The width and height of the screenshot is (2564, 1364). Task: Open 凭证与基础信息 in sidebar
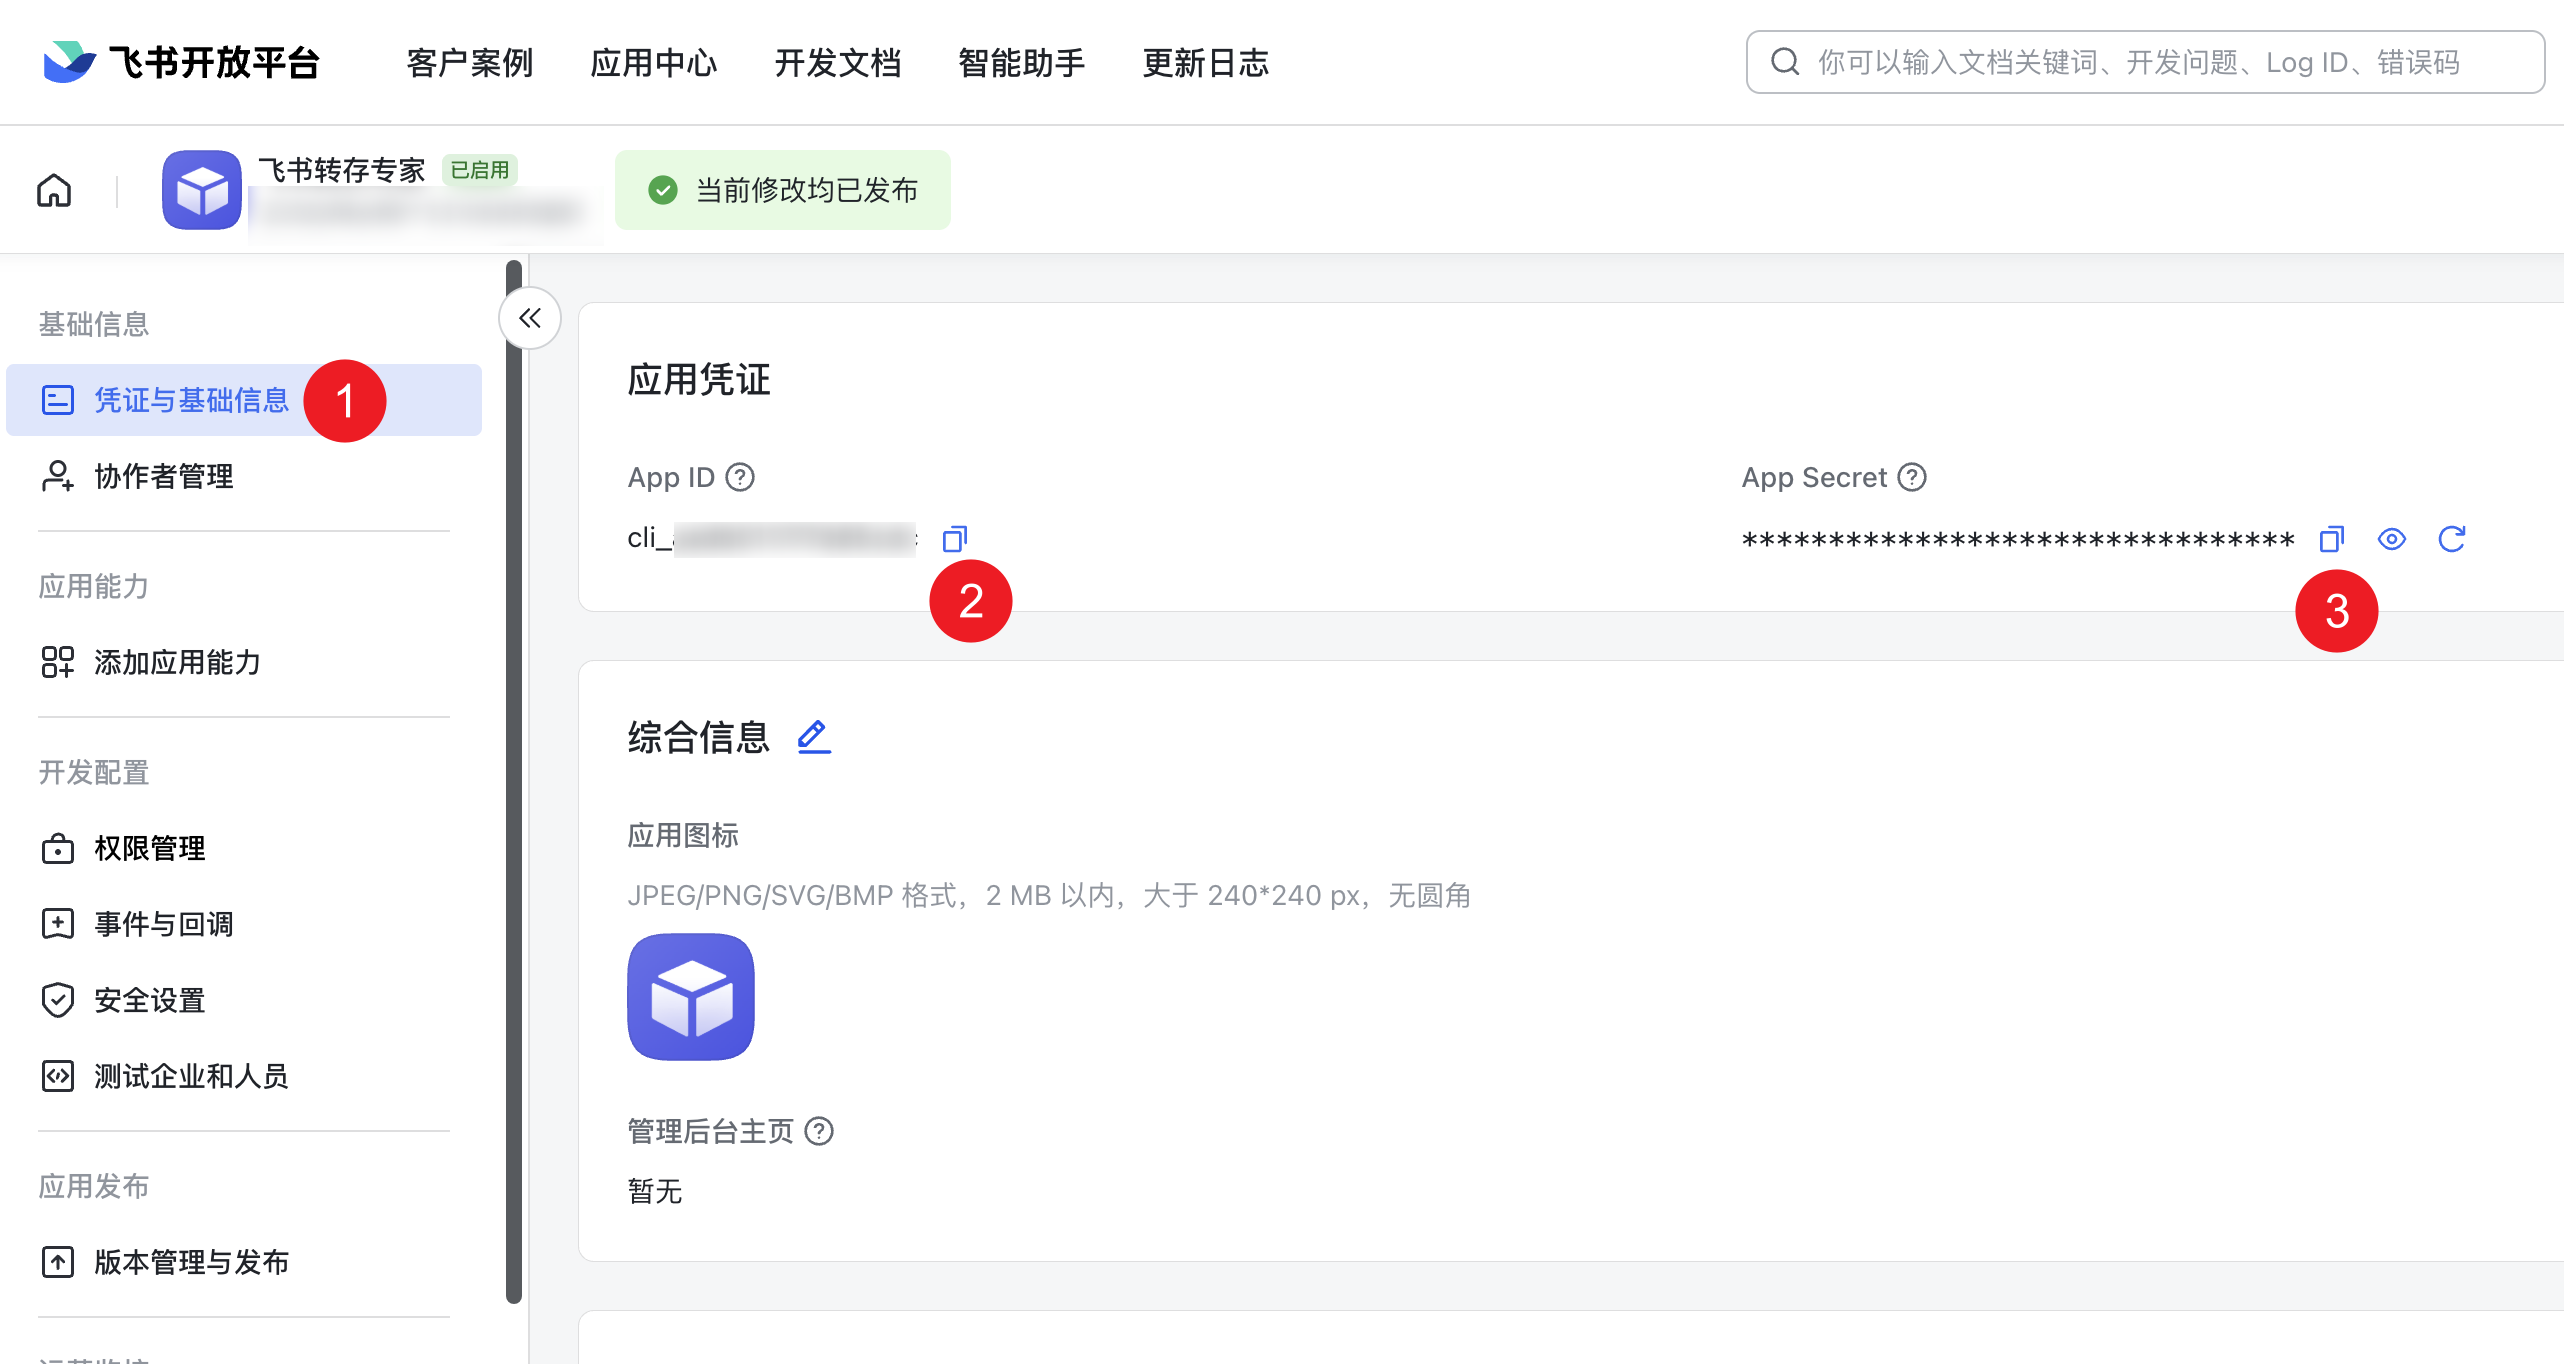244,400
